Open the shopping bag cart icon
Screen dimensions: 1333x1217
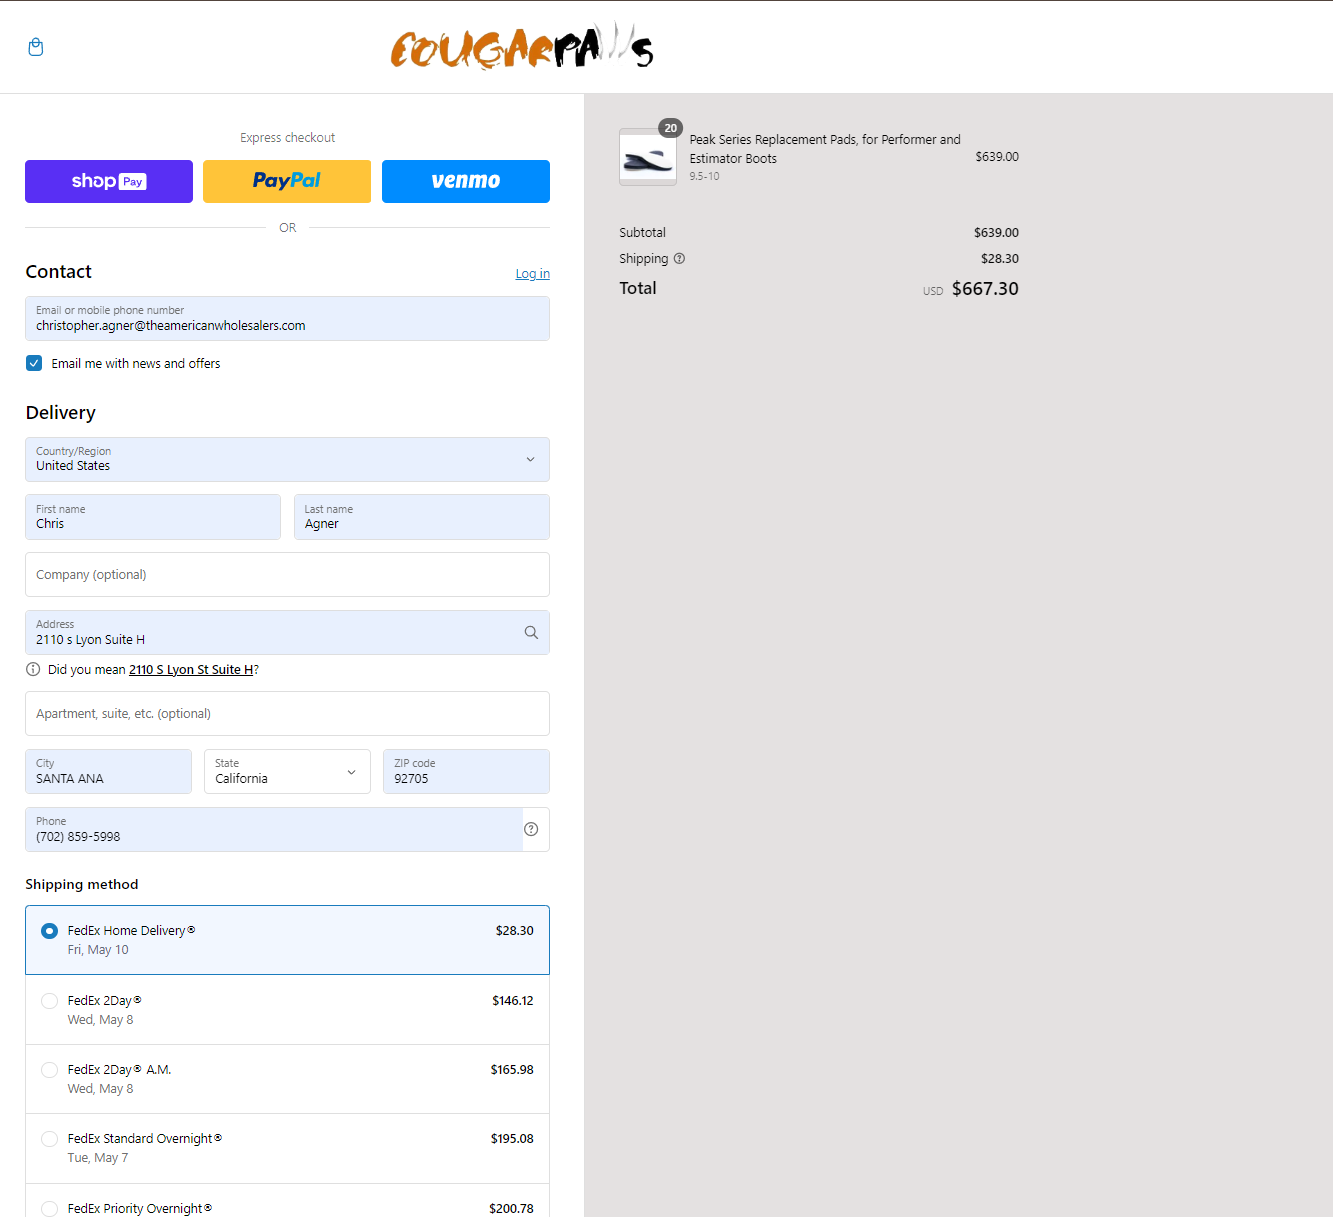pyautogui.click(x=36, y=47)
